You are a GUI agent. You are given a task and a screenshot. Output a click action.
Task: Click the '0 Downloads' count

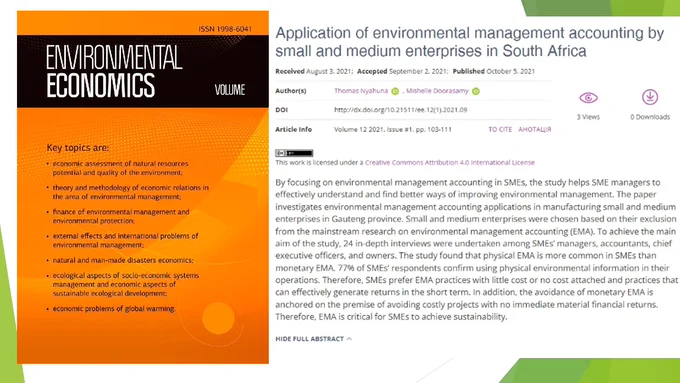click(650, 117)
